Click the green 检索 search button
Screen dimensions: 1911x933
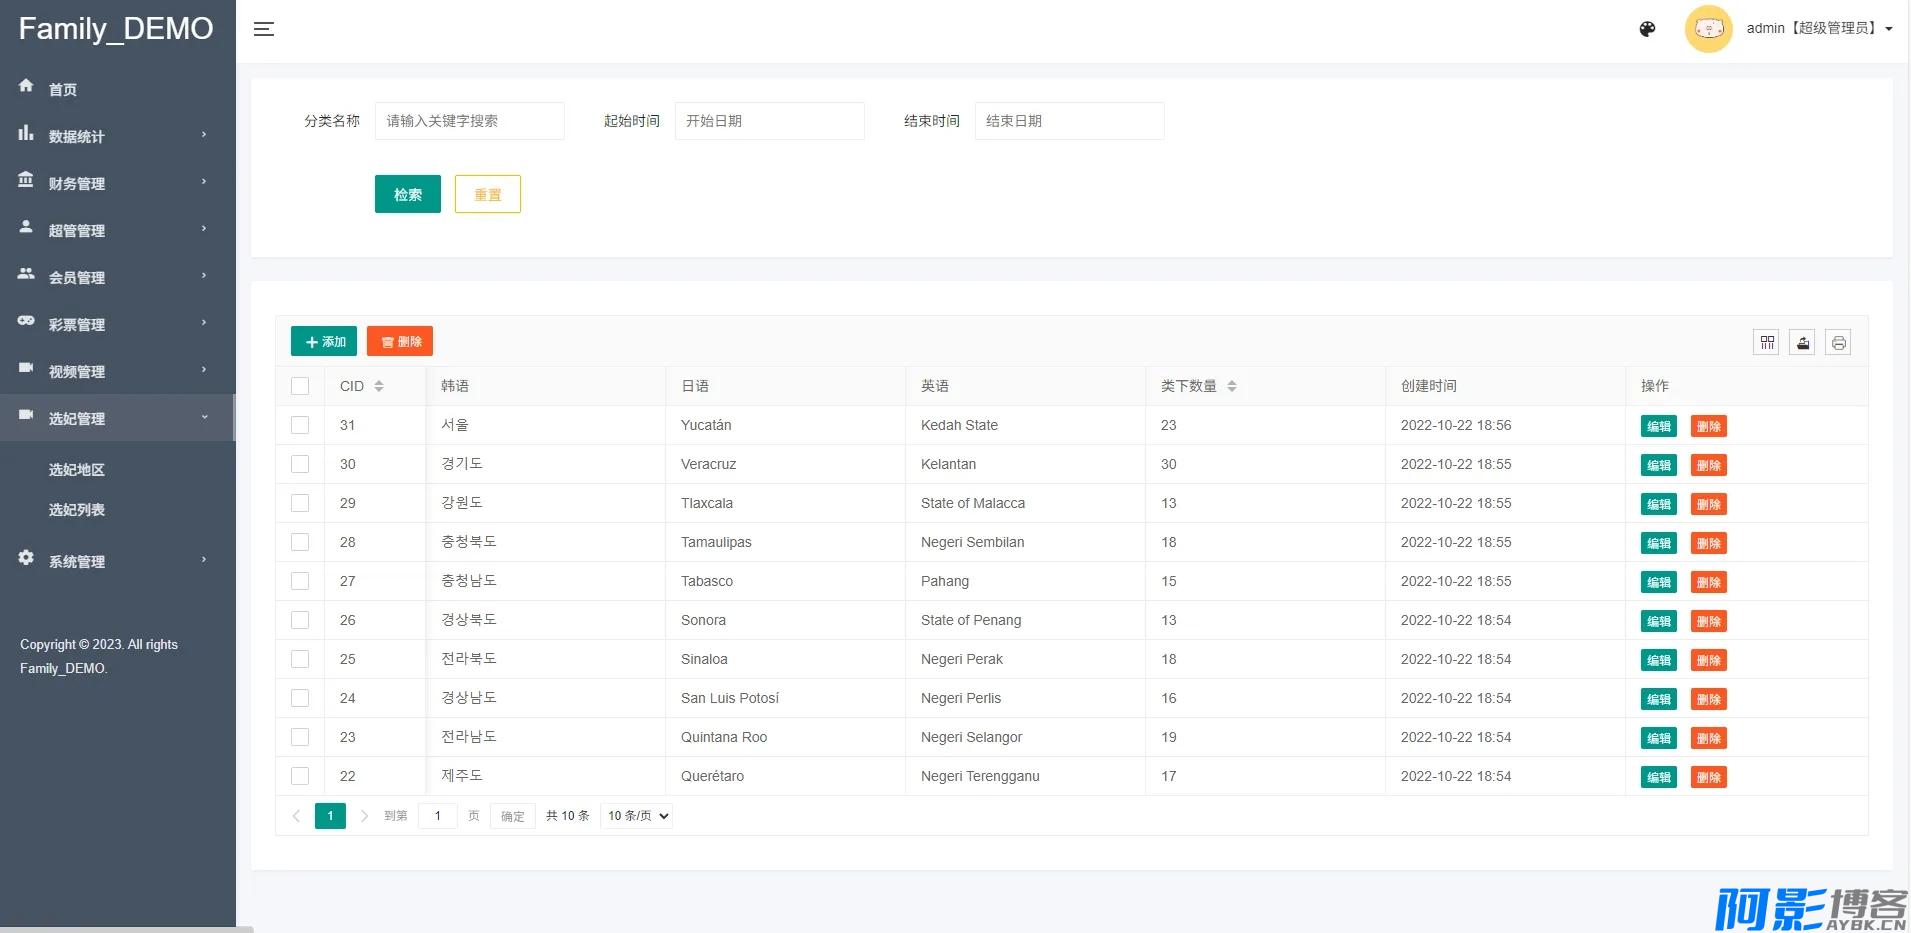tap(407, 194)
